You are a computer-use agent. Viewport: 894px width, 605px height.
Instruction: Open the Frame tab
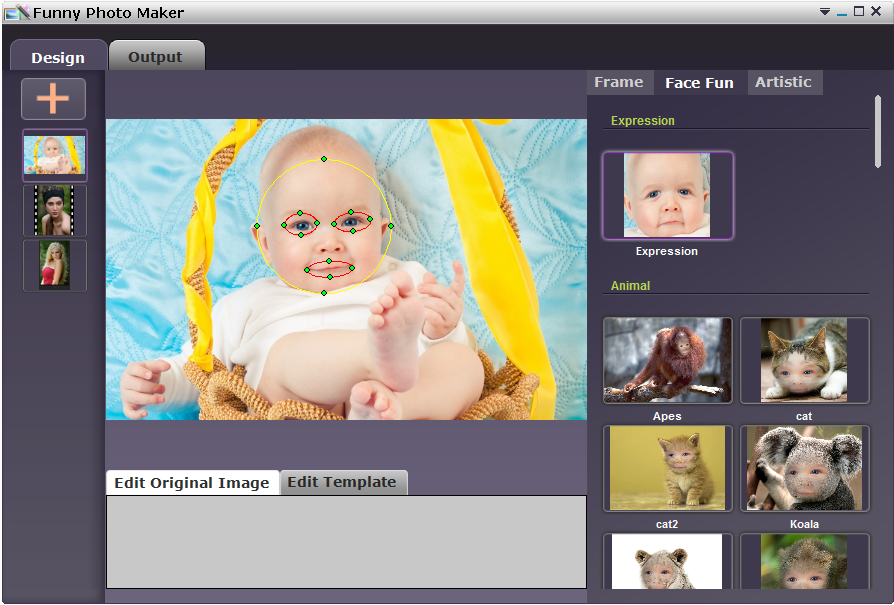[x=619, y=82]
